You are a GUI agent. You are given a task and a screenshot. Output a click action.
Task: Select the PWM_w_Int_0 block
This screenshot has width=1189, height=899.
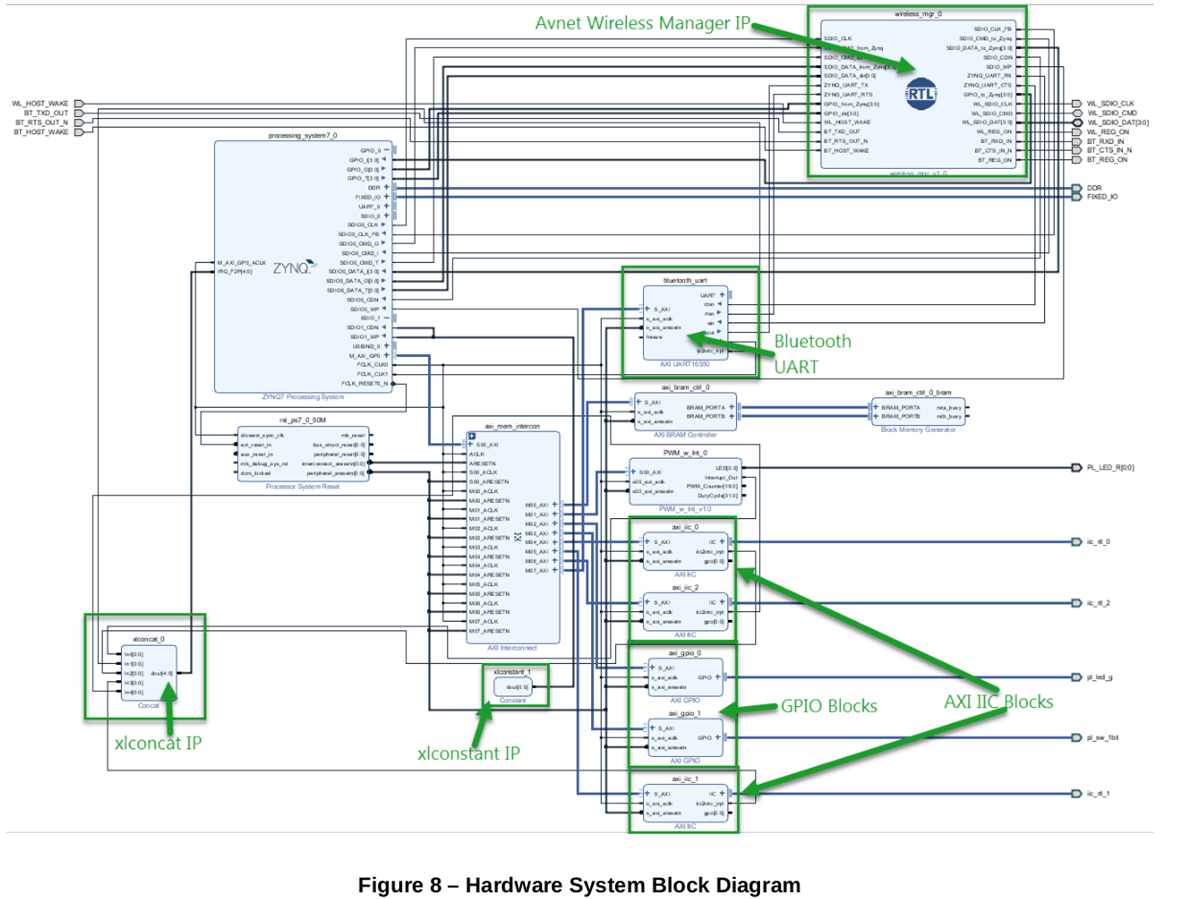coord(685,481)
